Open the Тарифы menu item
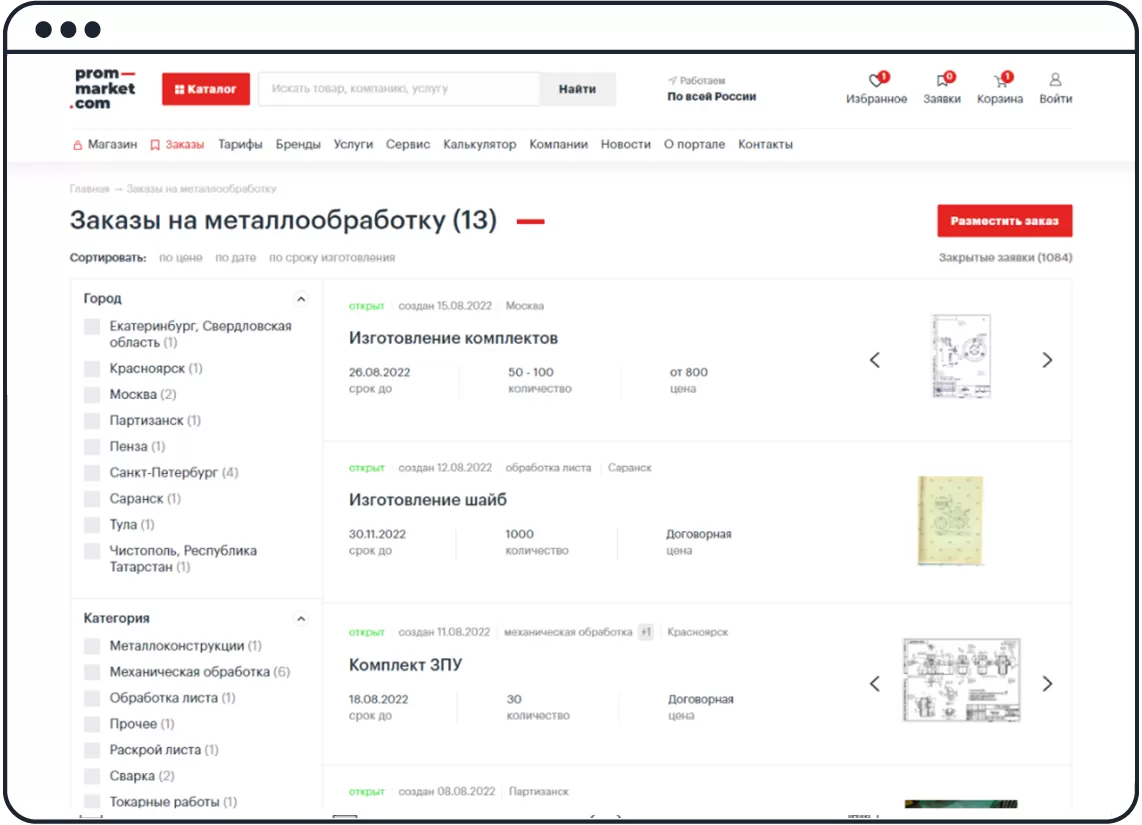1142x825 pixels. coord(240,144)
